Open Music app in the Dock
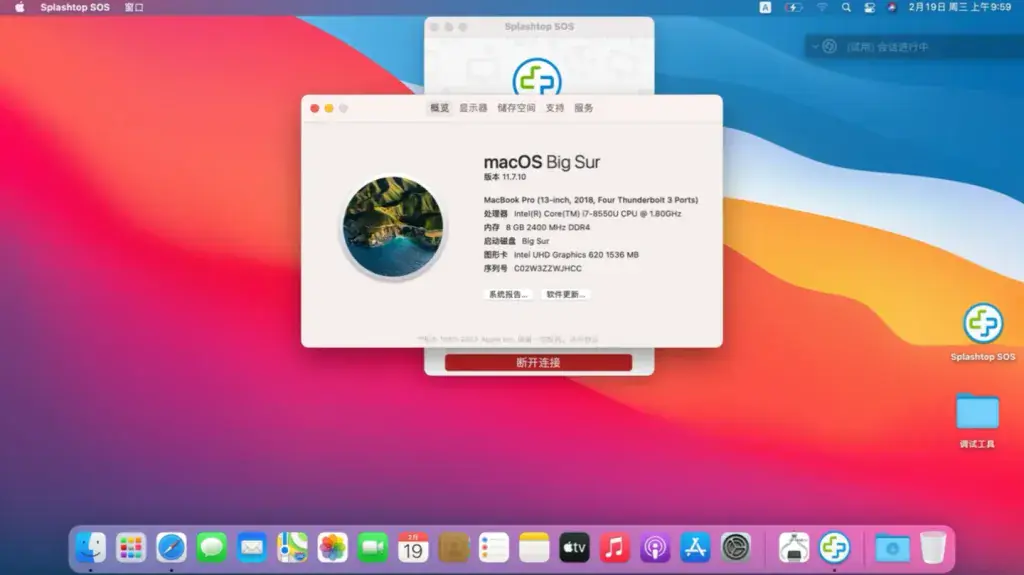This screenshot has height=575, width=1024. 615,548
